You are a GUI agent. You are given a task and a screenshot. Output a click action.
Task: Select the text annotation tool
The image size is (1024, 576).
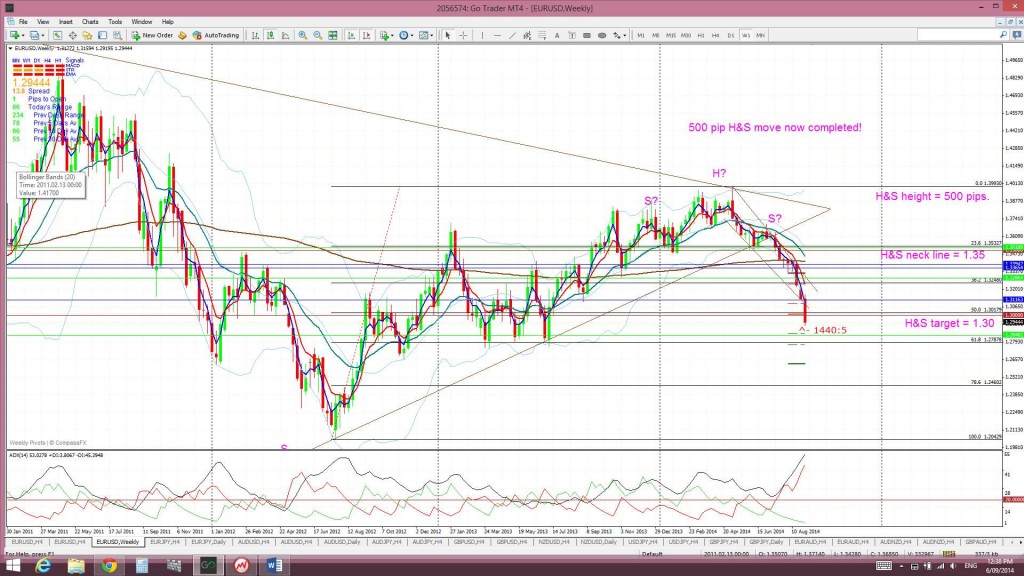557,36
